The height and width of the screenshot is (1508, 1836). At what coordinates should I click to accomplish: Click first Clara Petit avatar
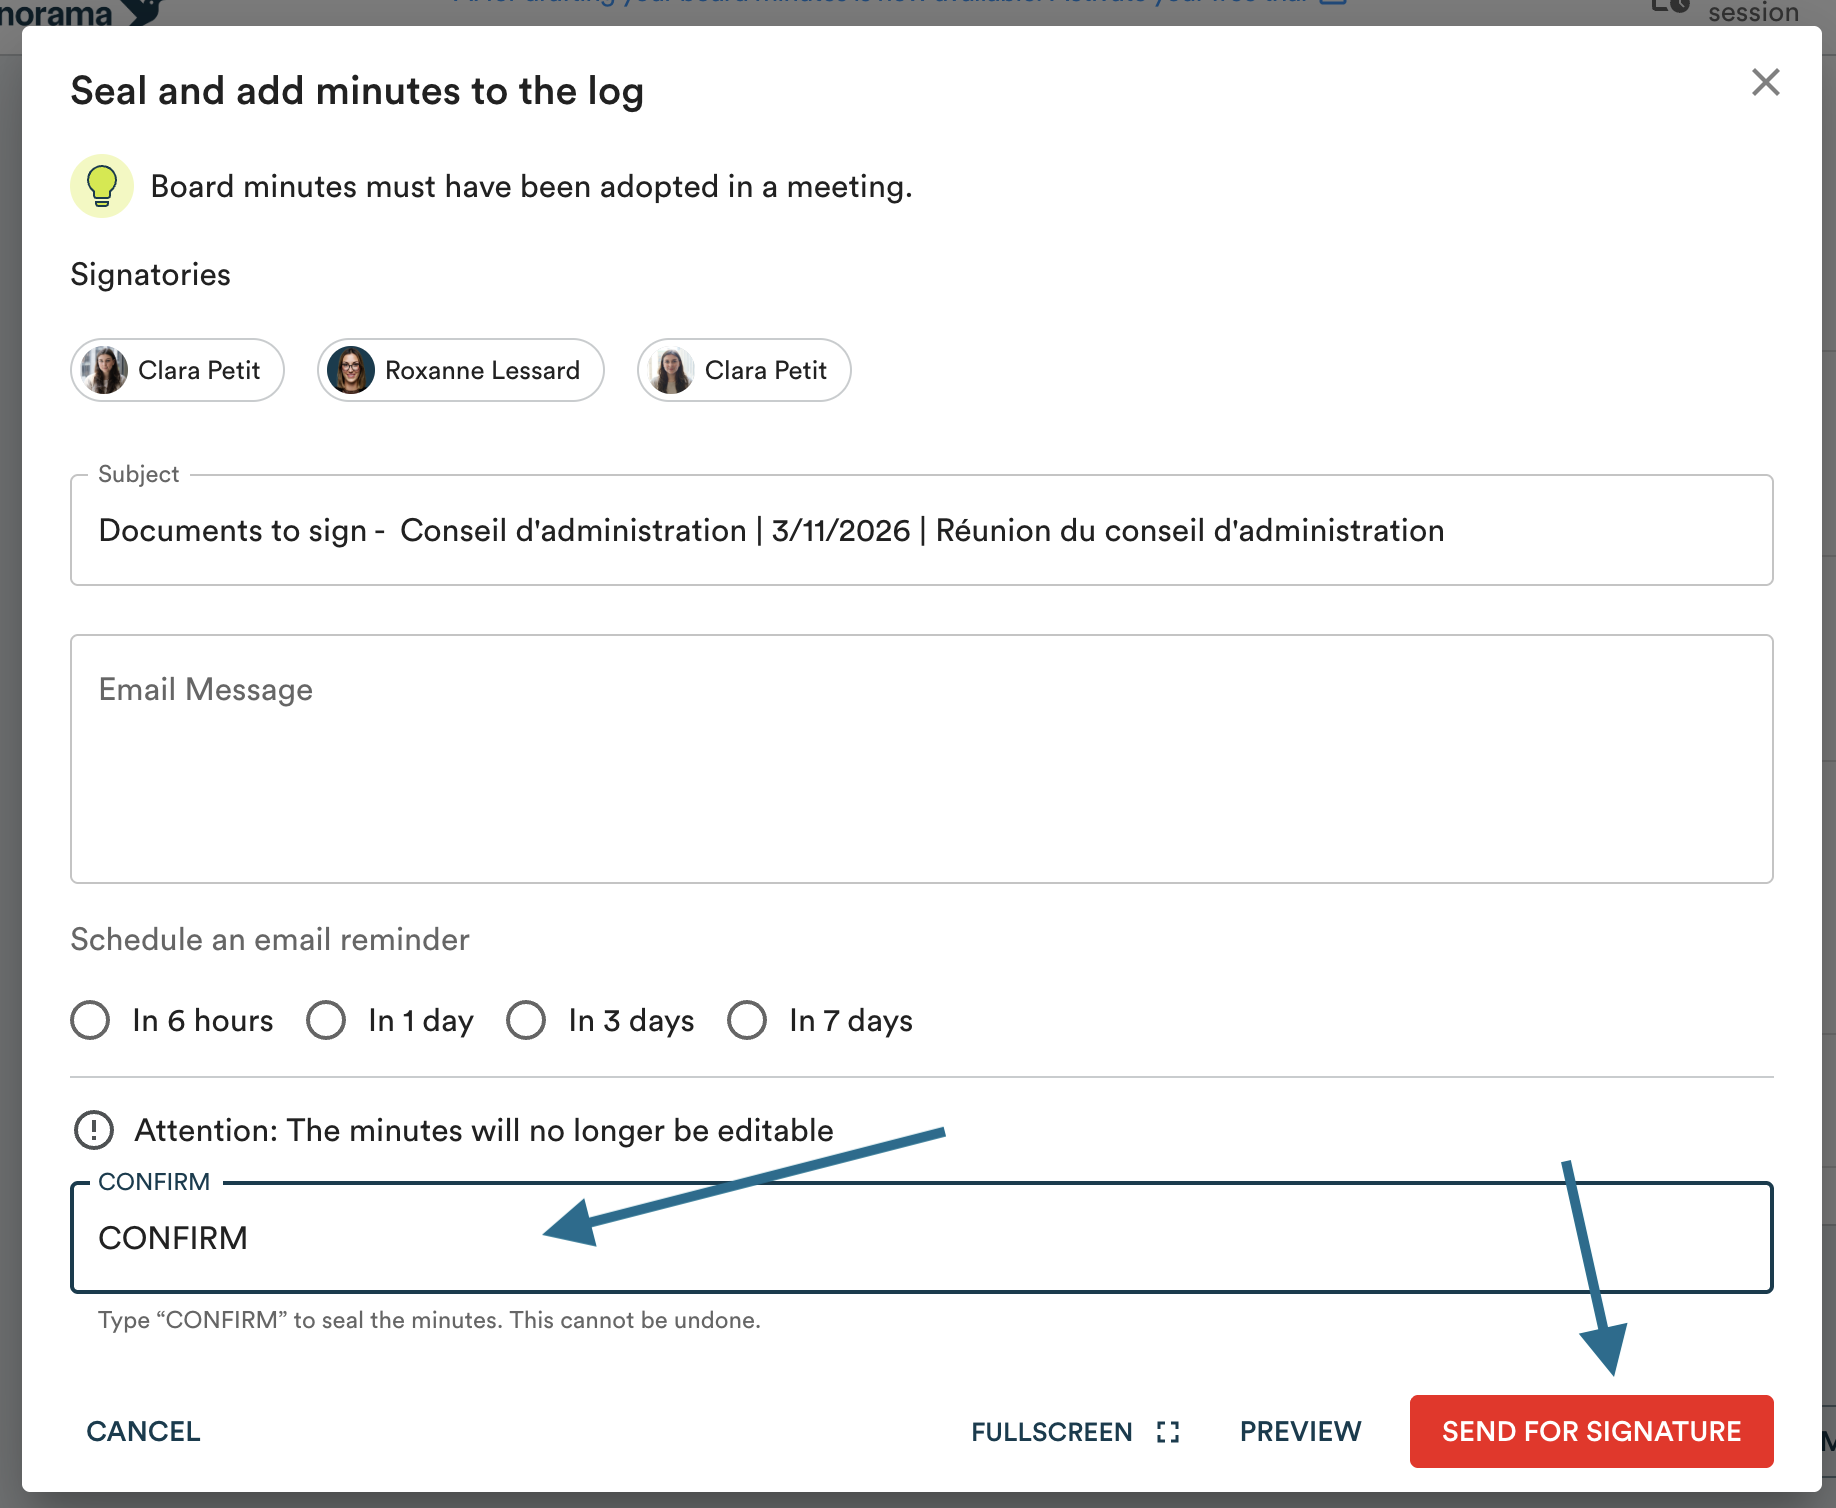(x=105, y=370)
